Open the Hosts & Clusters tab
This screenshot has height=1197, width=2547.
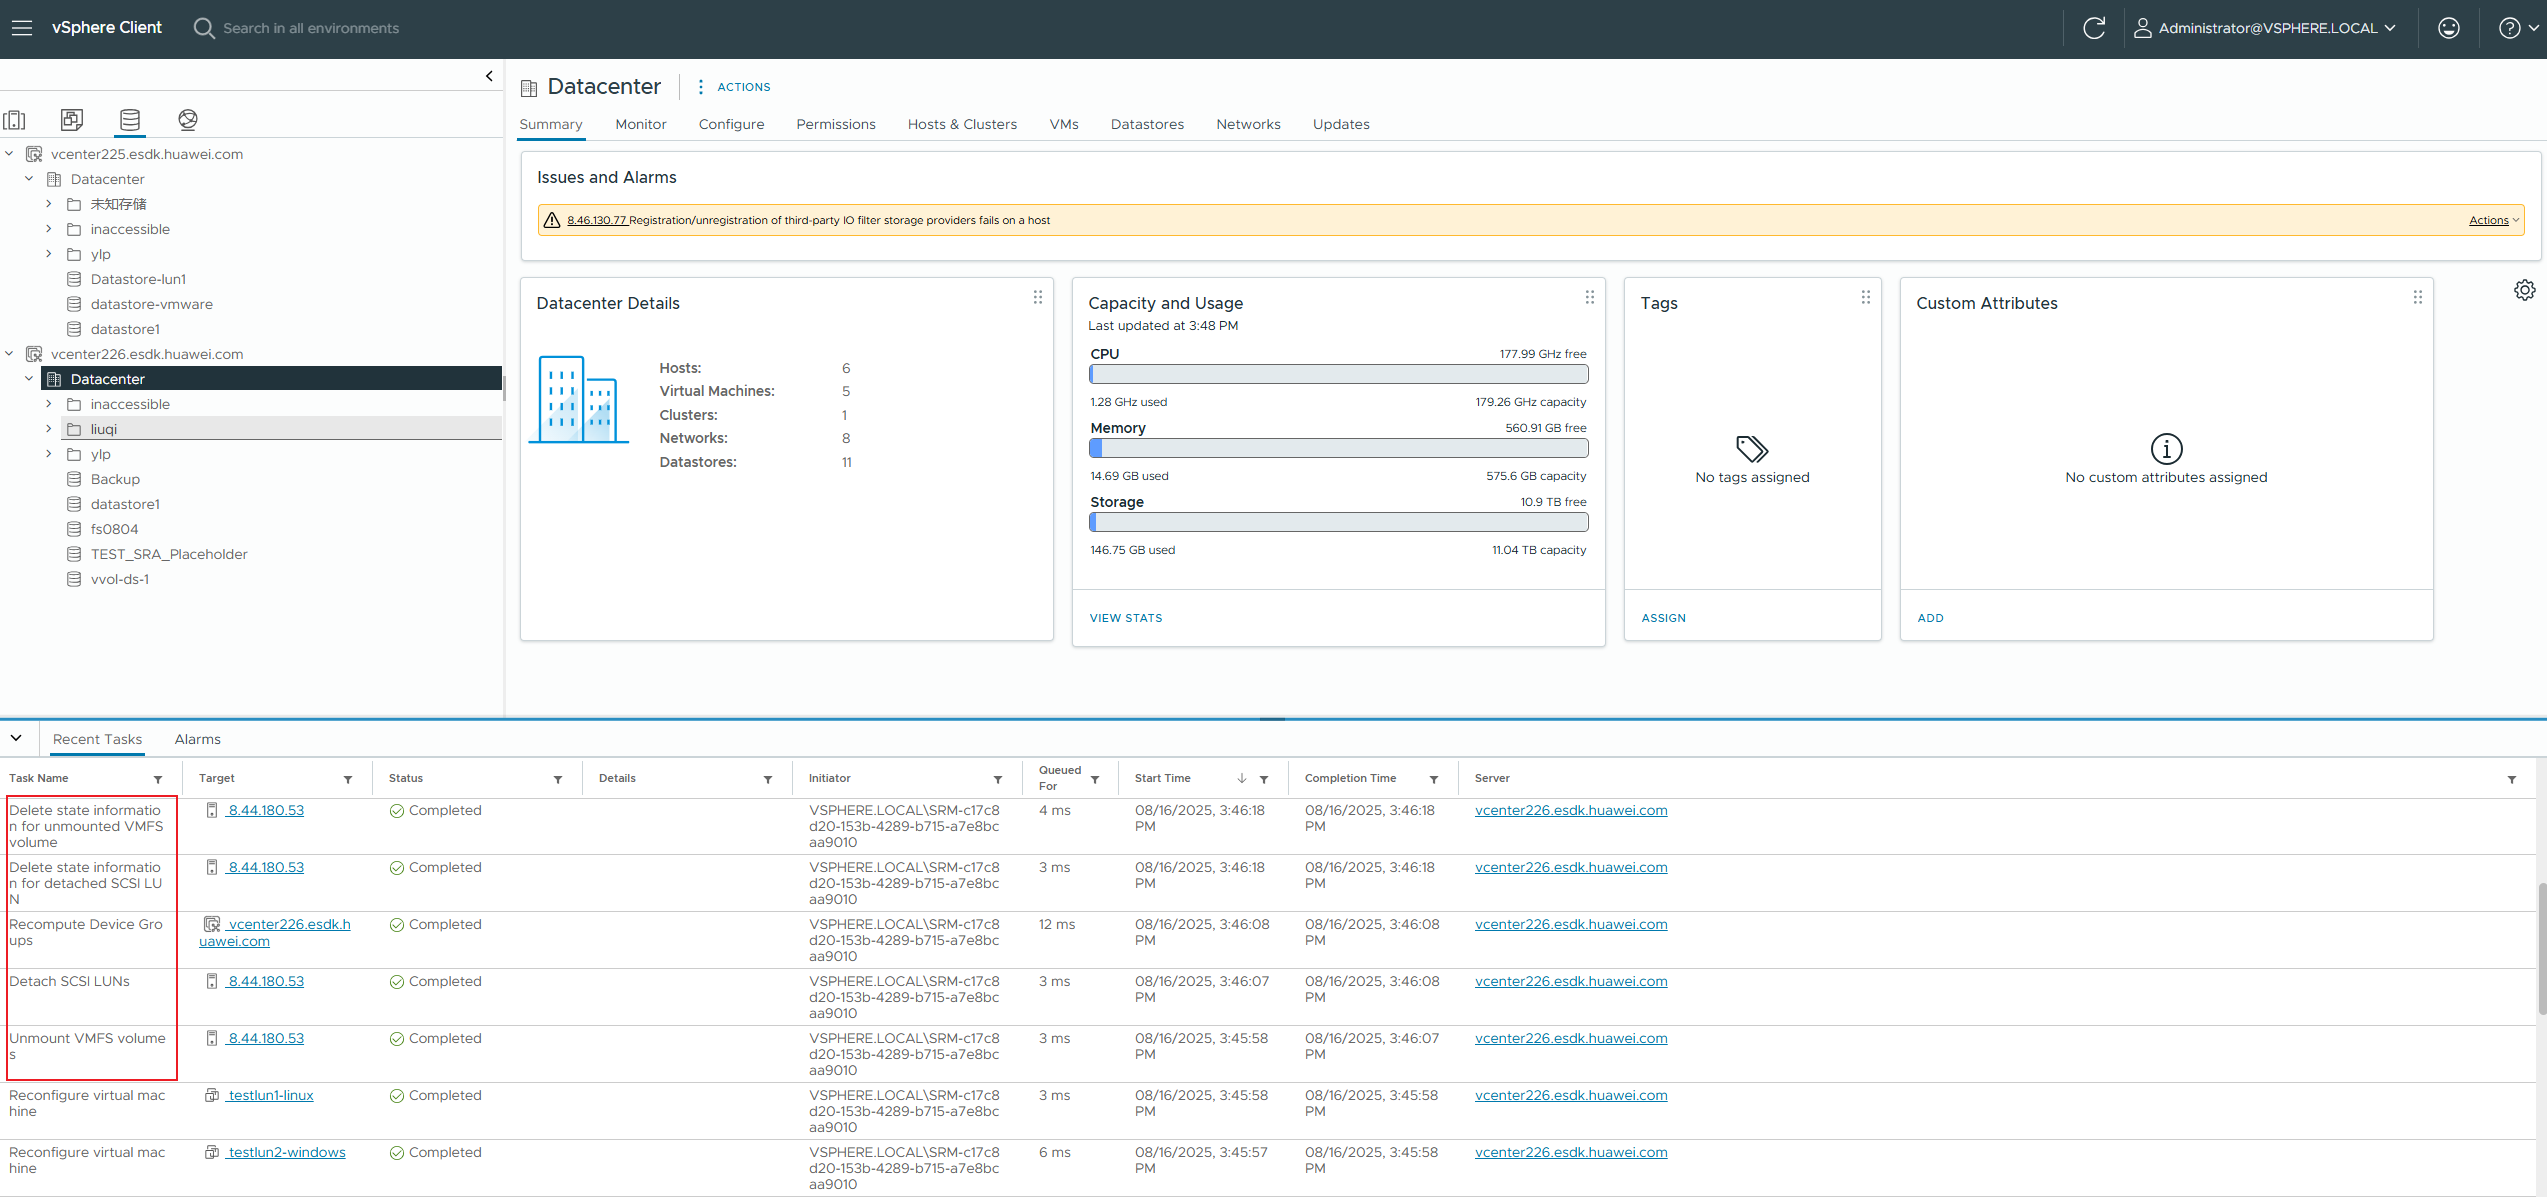click(x=962, y=124)
